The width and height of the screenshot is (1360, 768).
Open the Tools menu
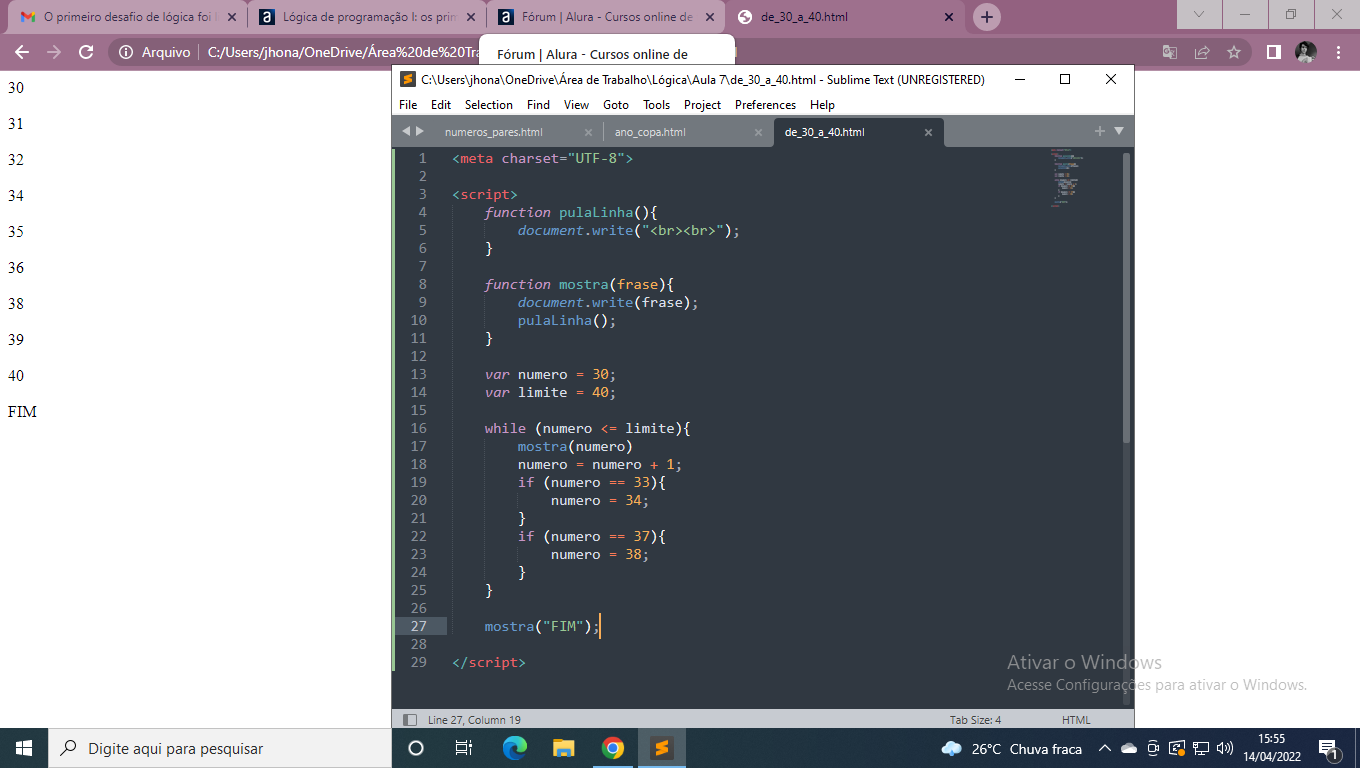tap(657, 104)
